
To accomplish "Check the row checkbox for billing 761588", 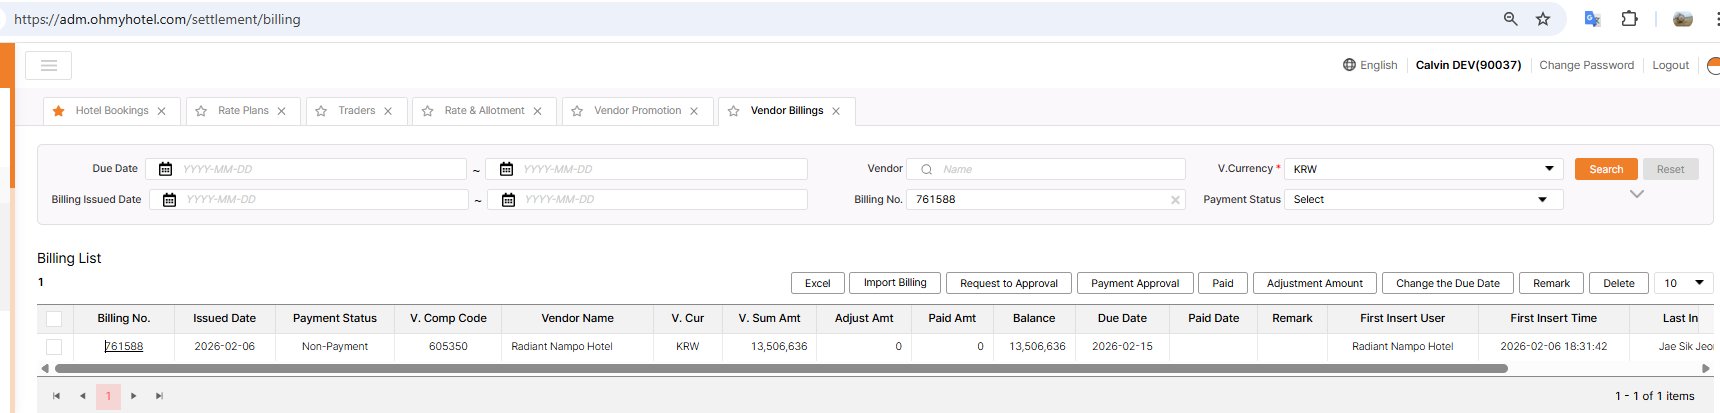I will tap(54, 347).
